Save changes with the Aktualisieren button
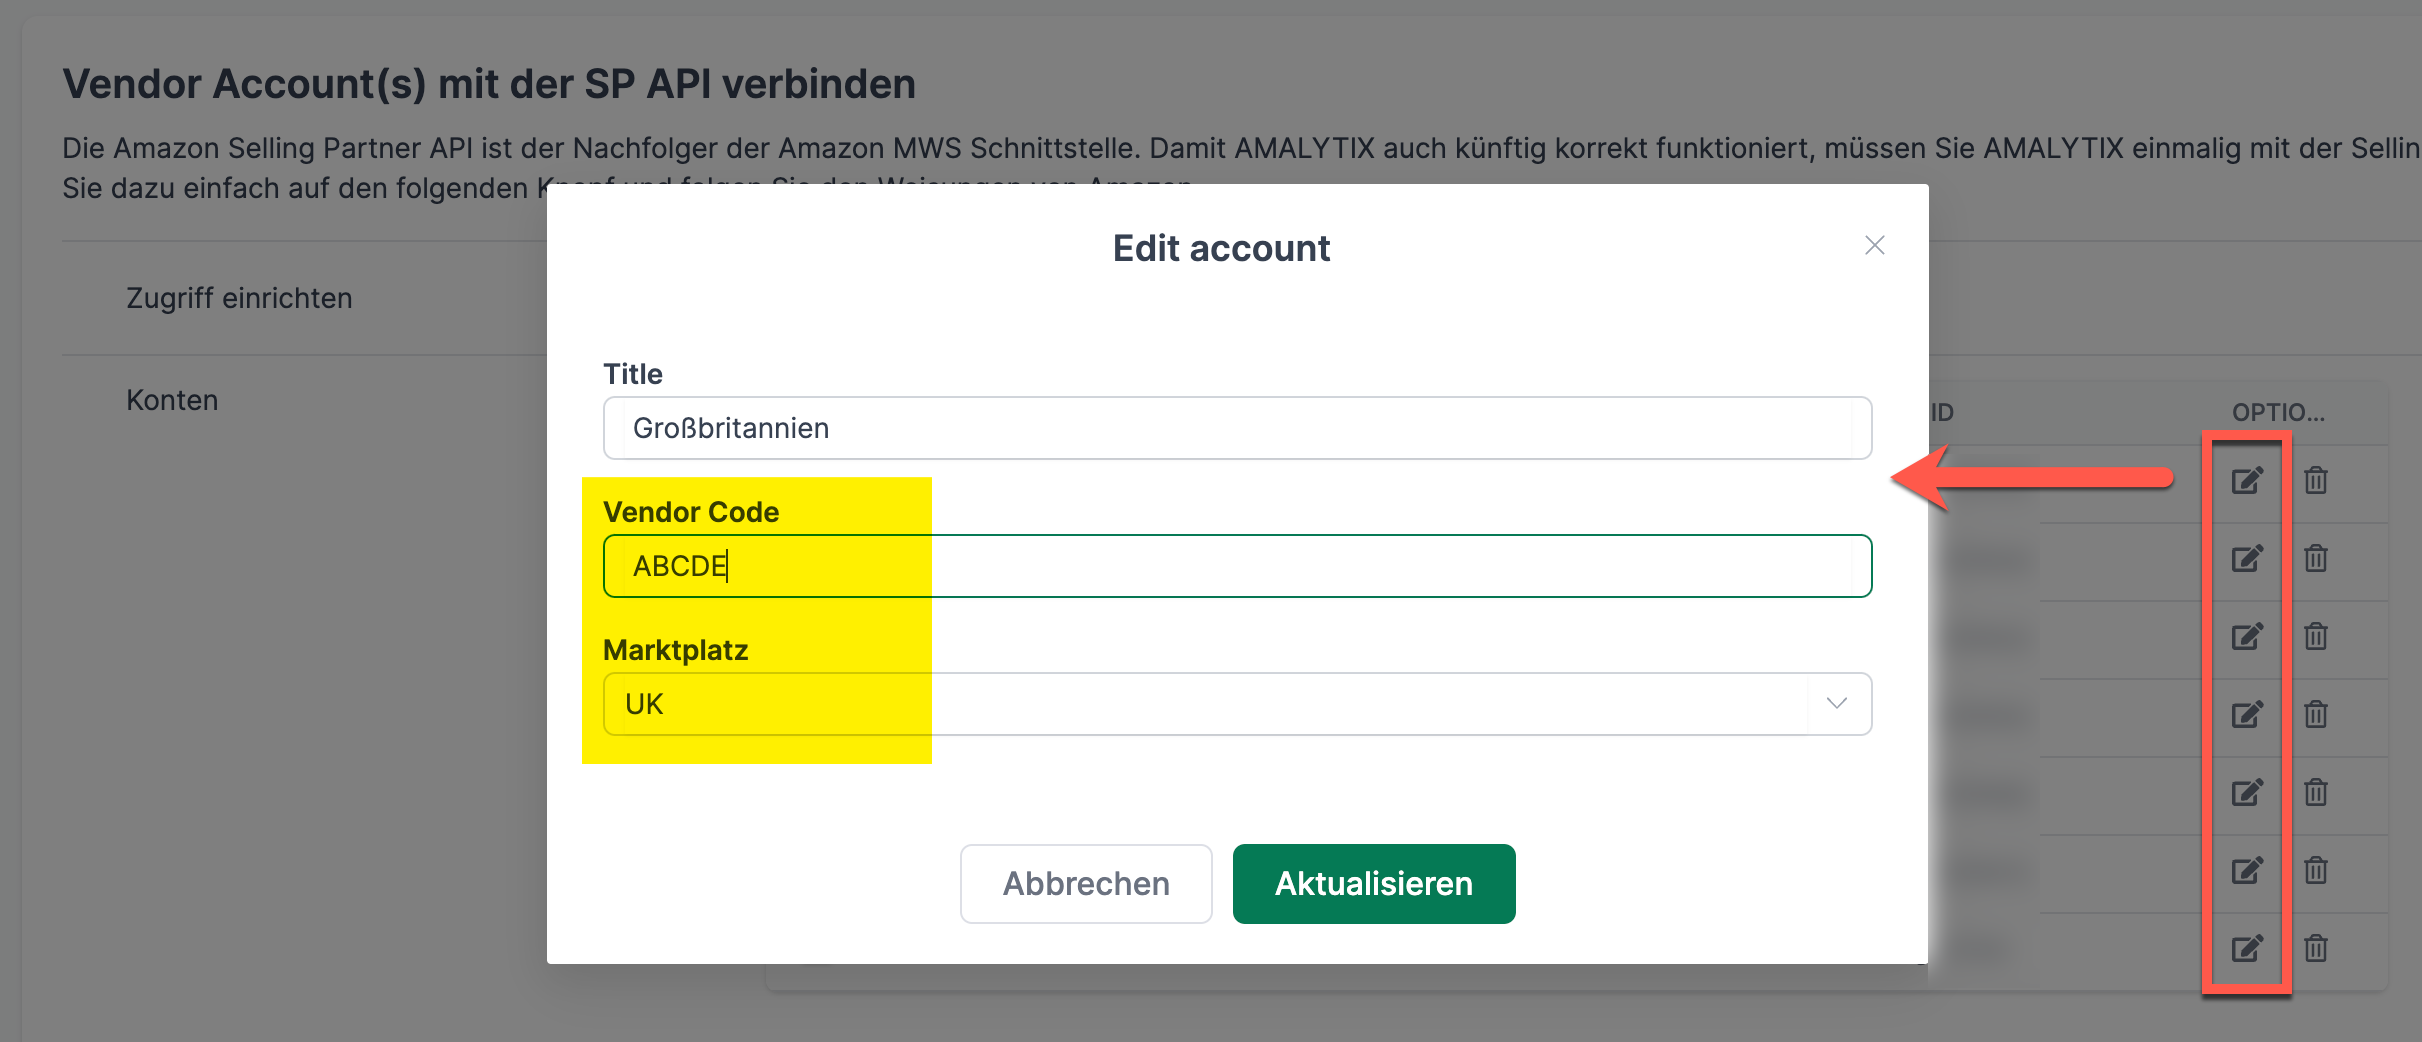 click(x=1374, y=884)
